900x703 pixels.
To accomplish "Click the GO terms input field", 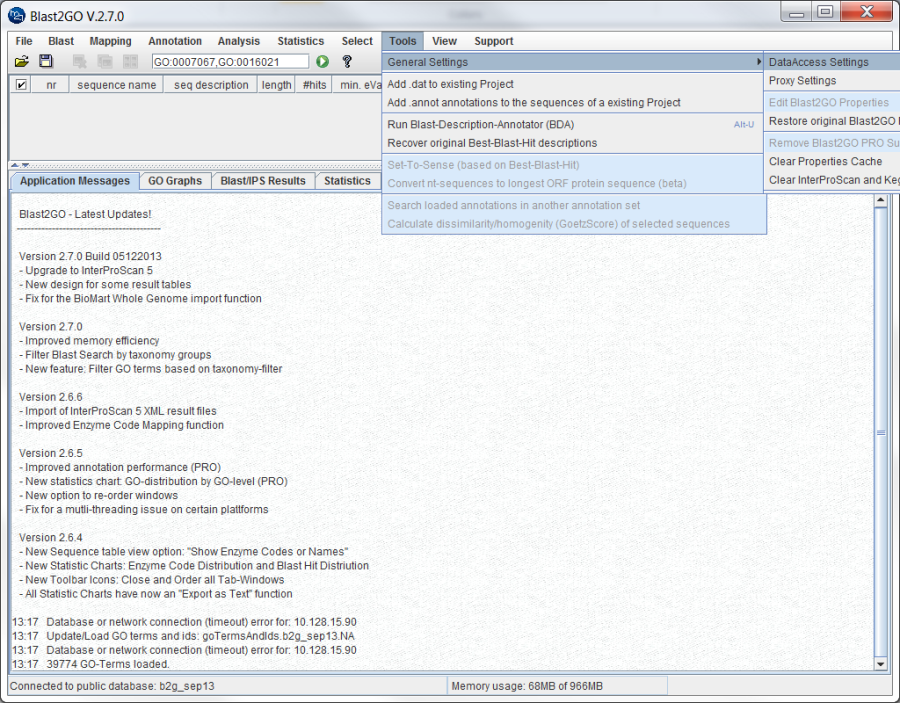I will (x=230, y=61).
